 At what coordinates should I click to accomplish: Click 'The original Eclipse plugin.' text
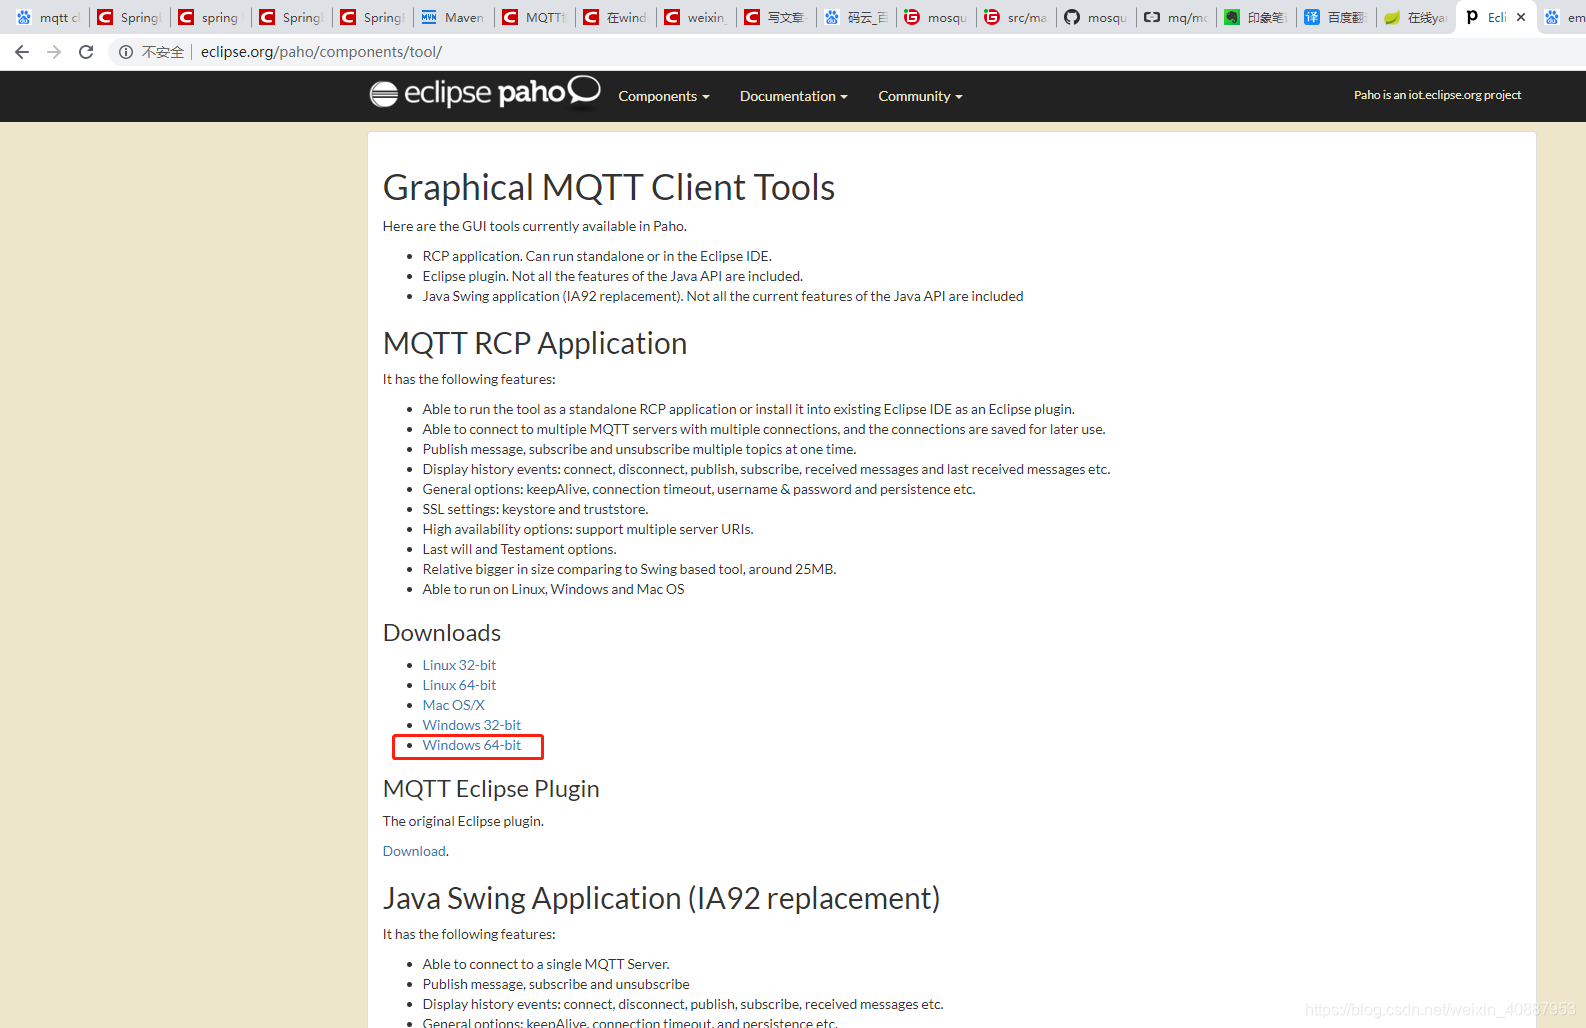pyautogui.click(x=463, y=821)
